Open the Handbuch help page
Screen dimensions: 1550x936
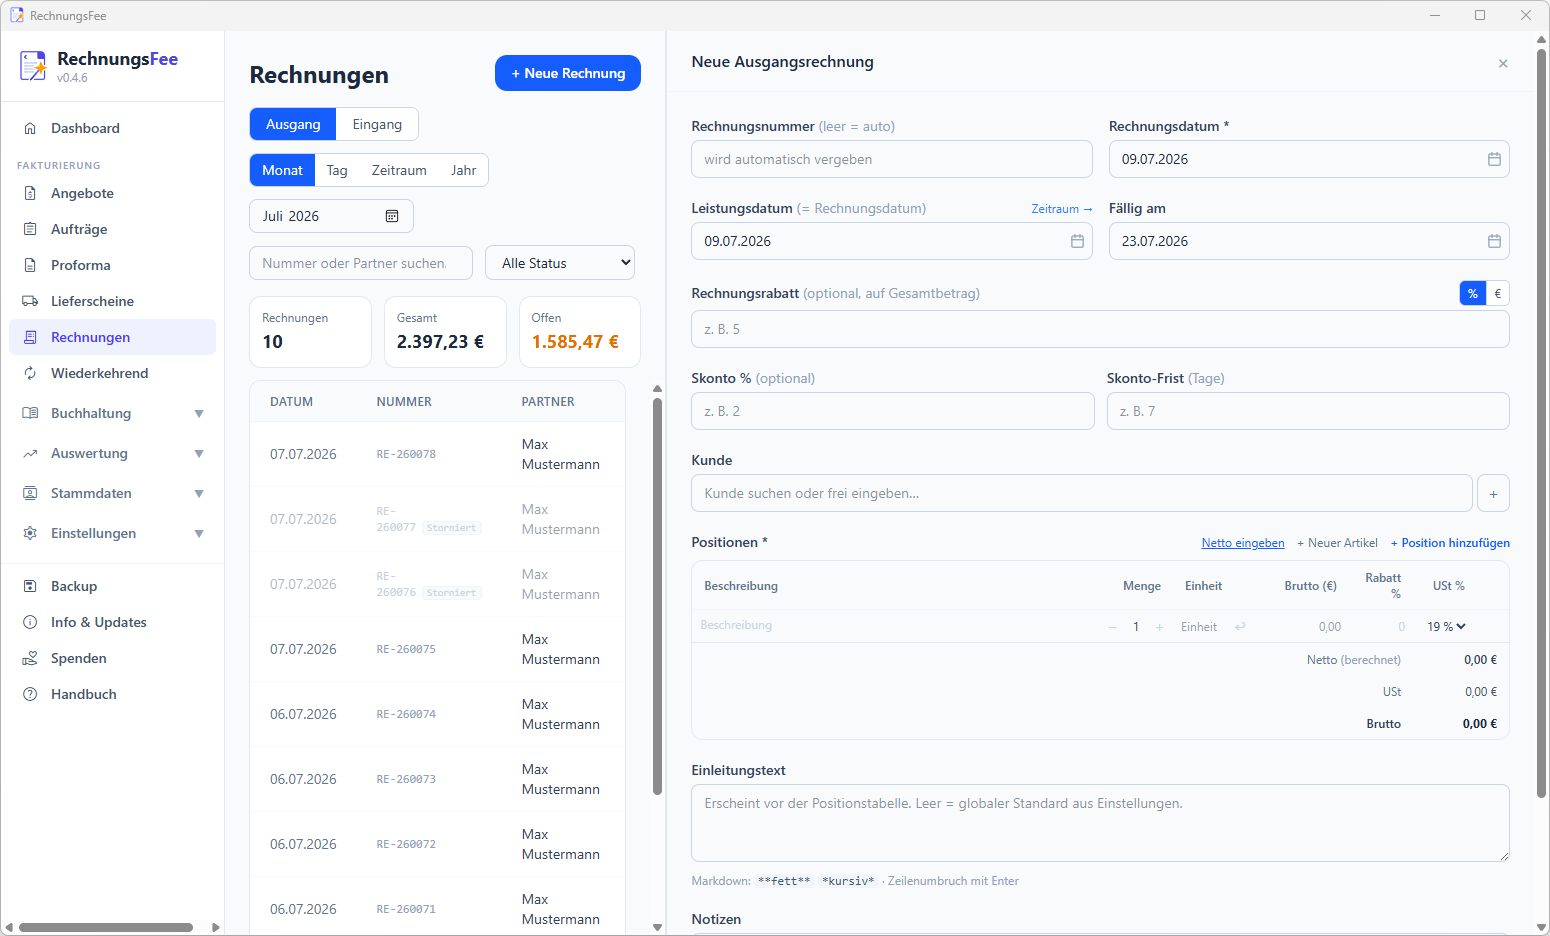[x=112, y=694]
